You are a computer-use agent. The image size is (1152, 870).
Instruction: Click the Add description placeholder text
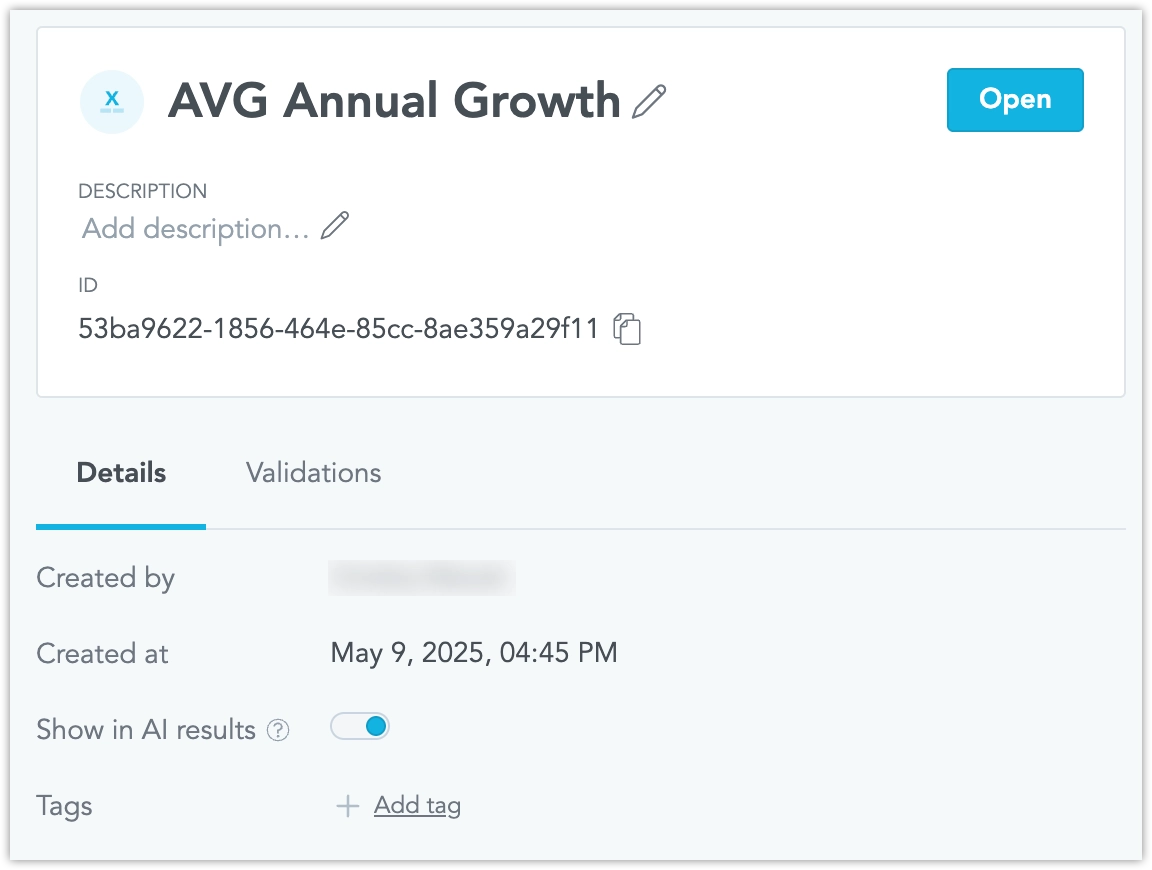(x=196, y=229)
